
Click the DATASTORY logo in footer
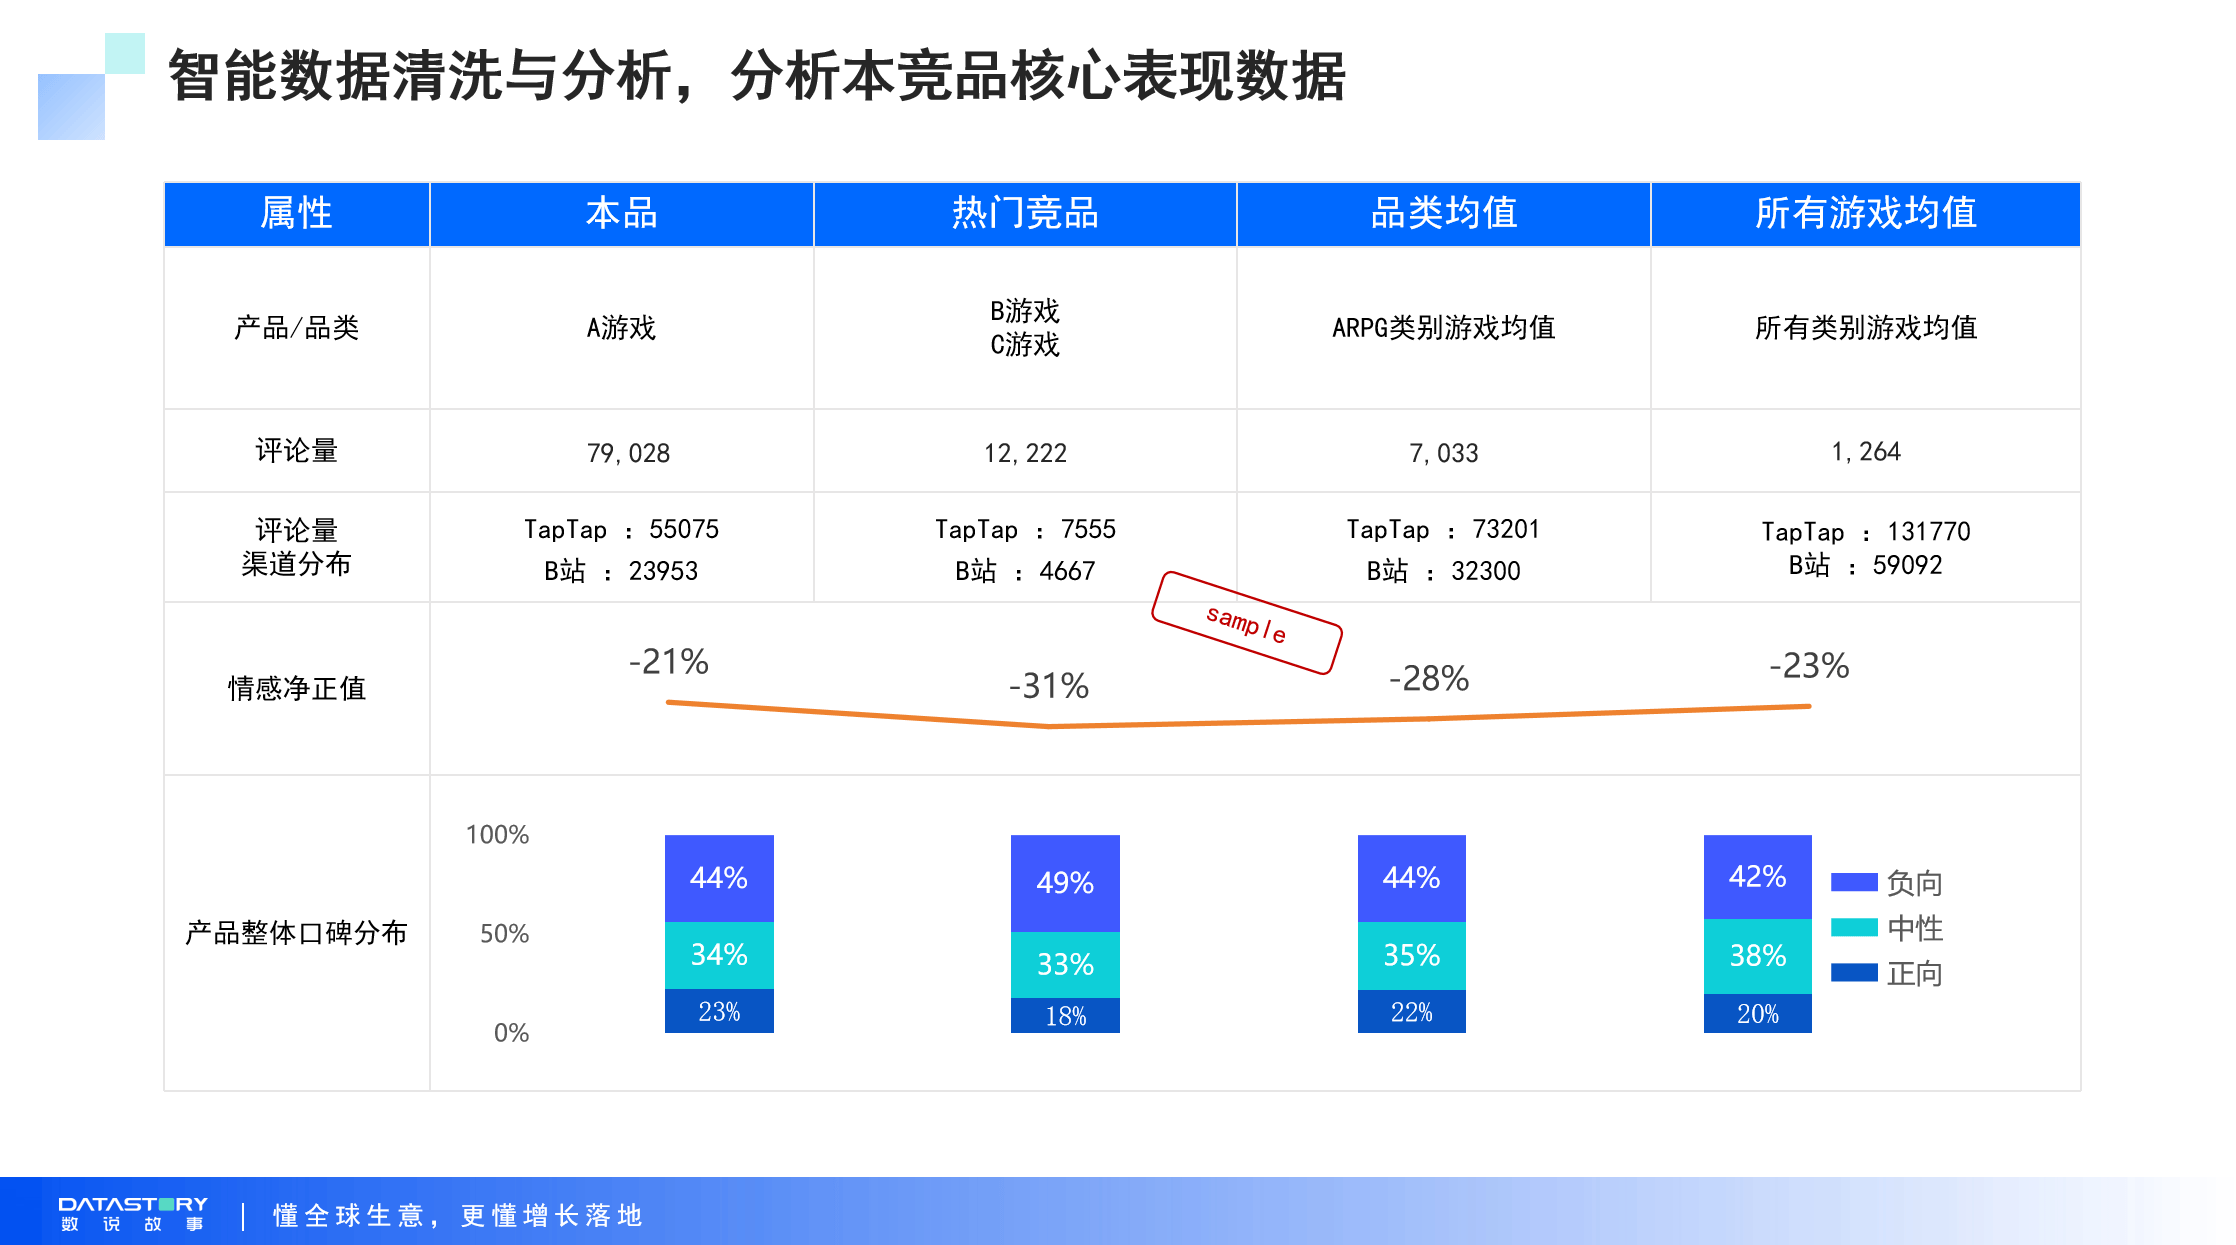click(133, 1213)
